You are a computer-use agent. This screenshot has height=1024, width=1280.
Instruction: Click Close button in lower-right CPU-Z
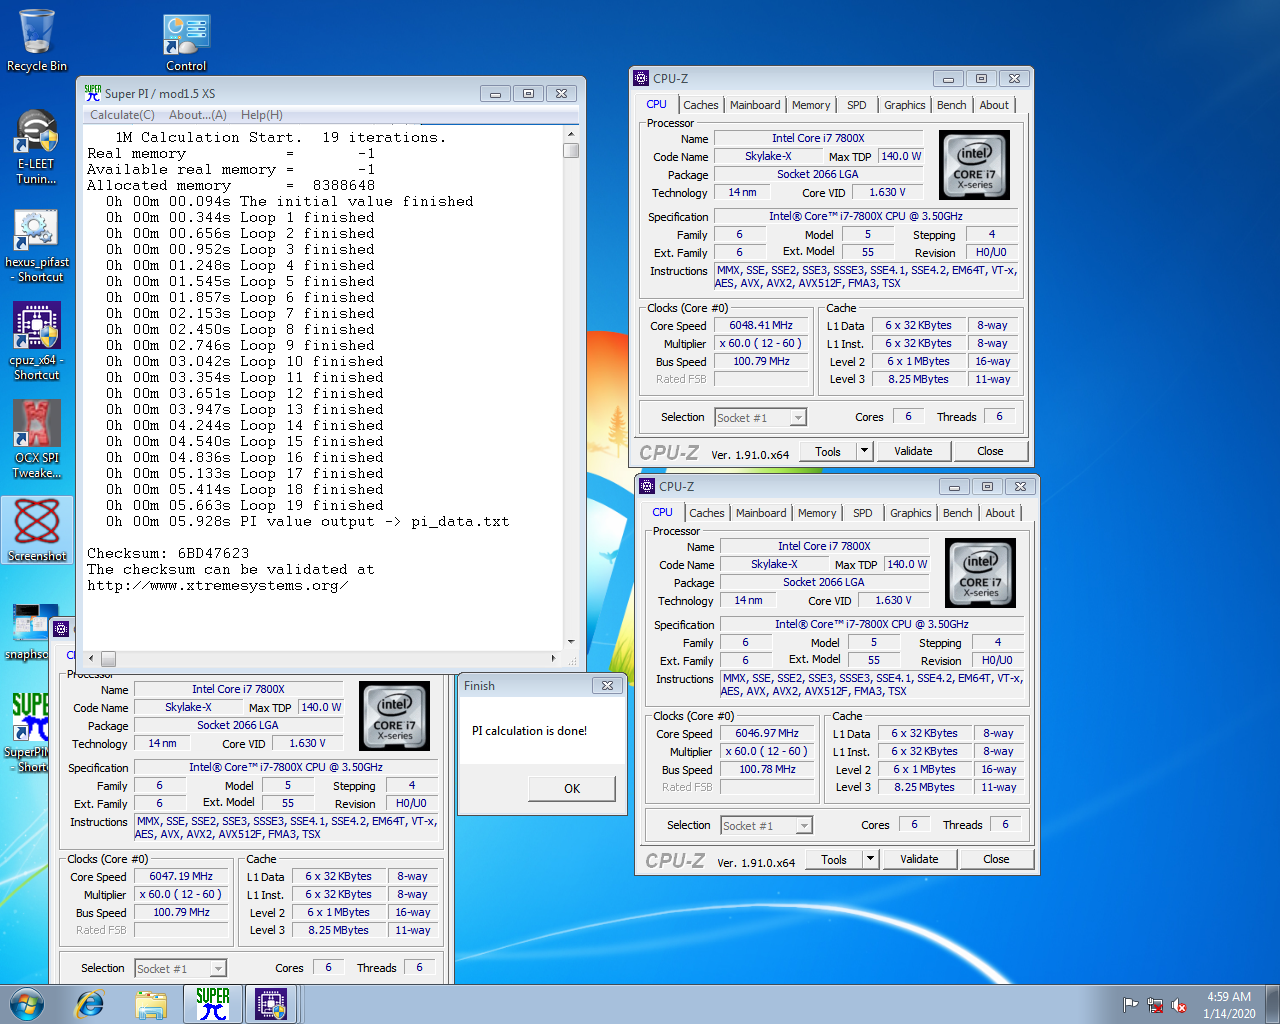coord(996,859)
